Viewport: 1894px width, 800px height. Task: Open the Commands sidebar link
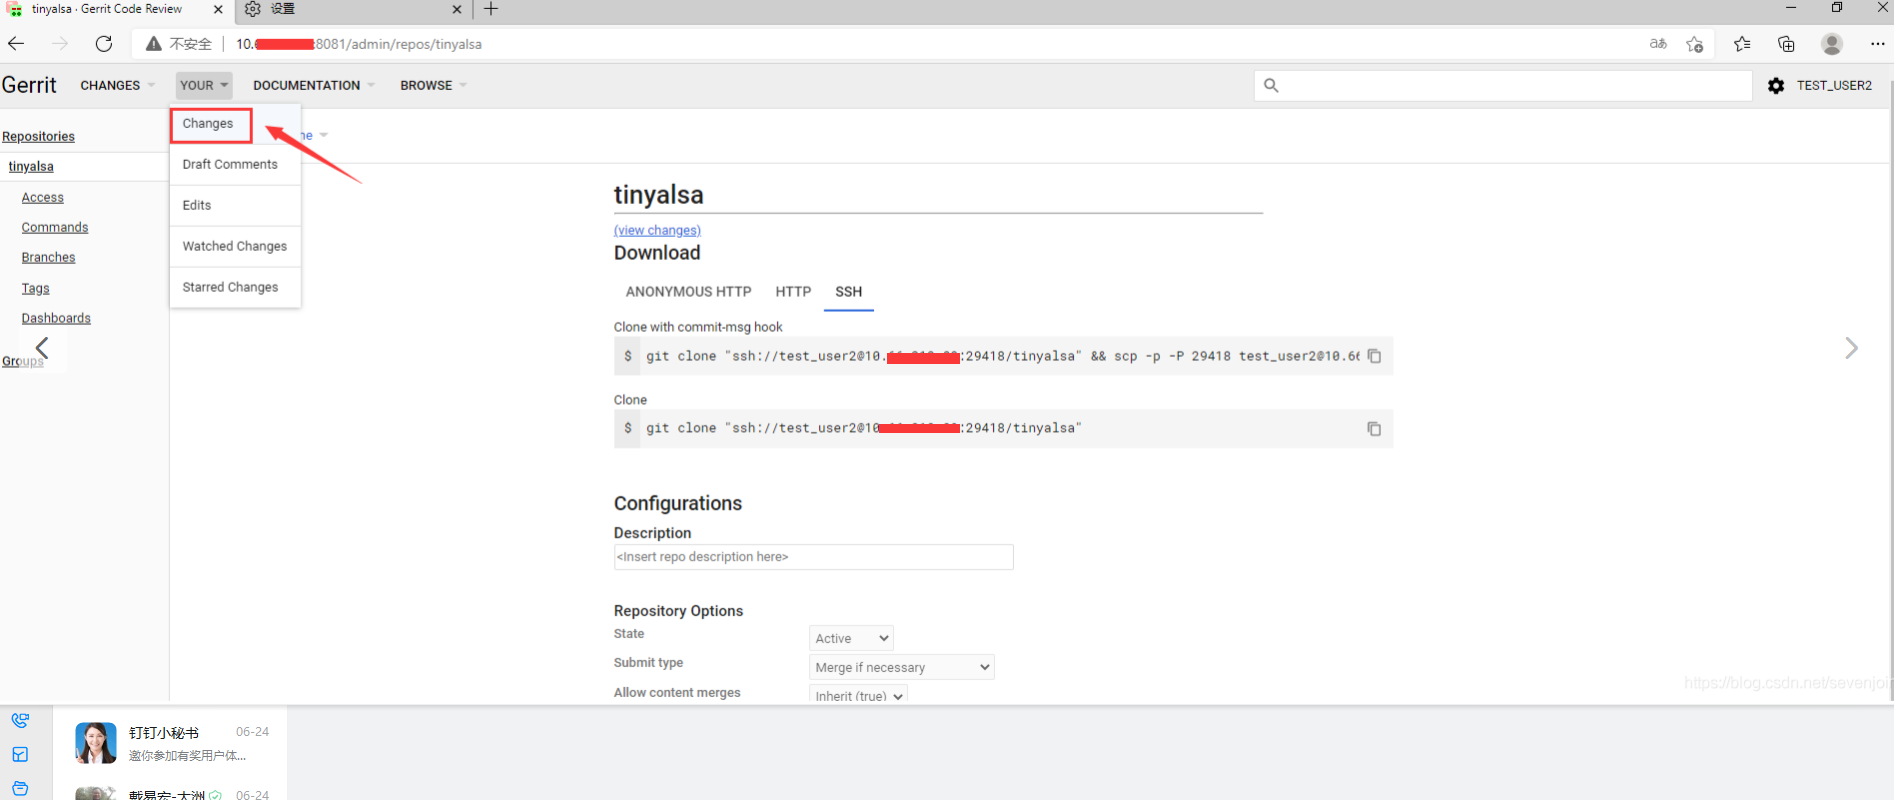coord(55,228)
